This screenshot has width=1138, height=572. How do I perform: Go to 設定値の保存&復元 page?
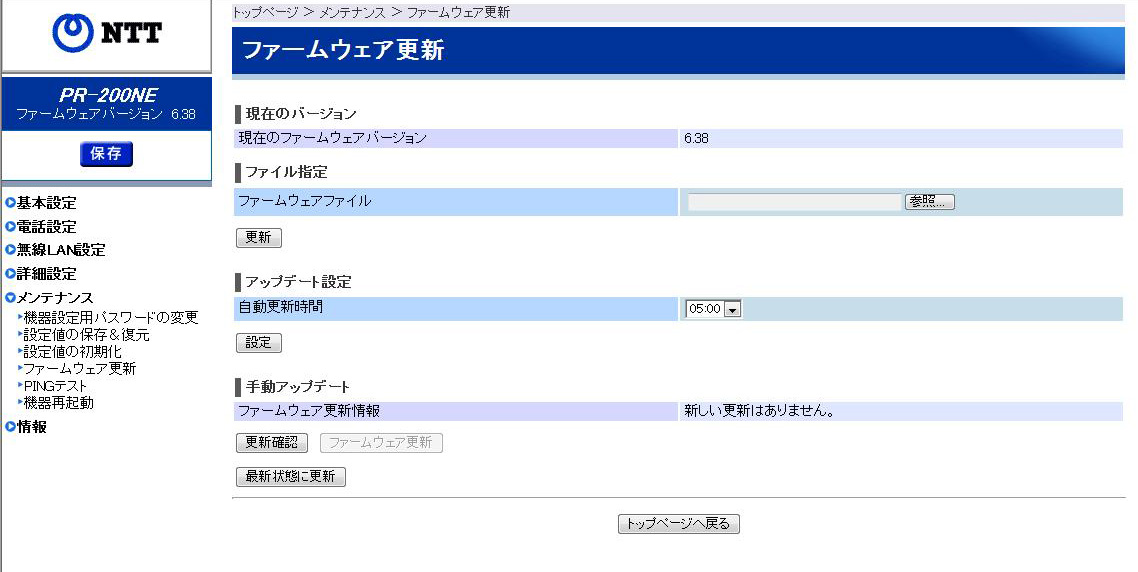(x=86, y=335)
